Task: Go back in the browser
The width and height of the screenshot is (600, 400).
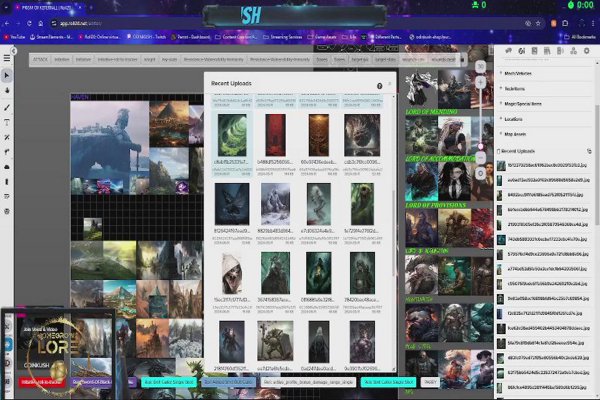Action: [x=7, y=24]
